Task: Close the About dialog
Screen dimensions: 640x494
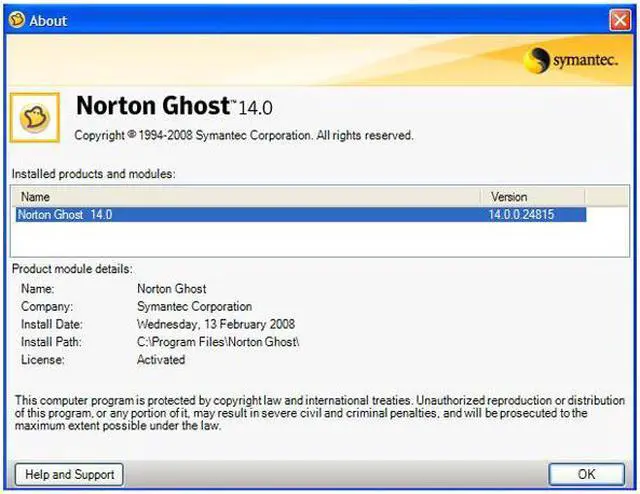Action: pyautogui.click(x=620, y=20)
